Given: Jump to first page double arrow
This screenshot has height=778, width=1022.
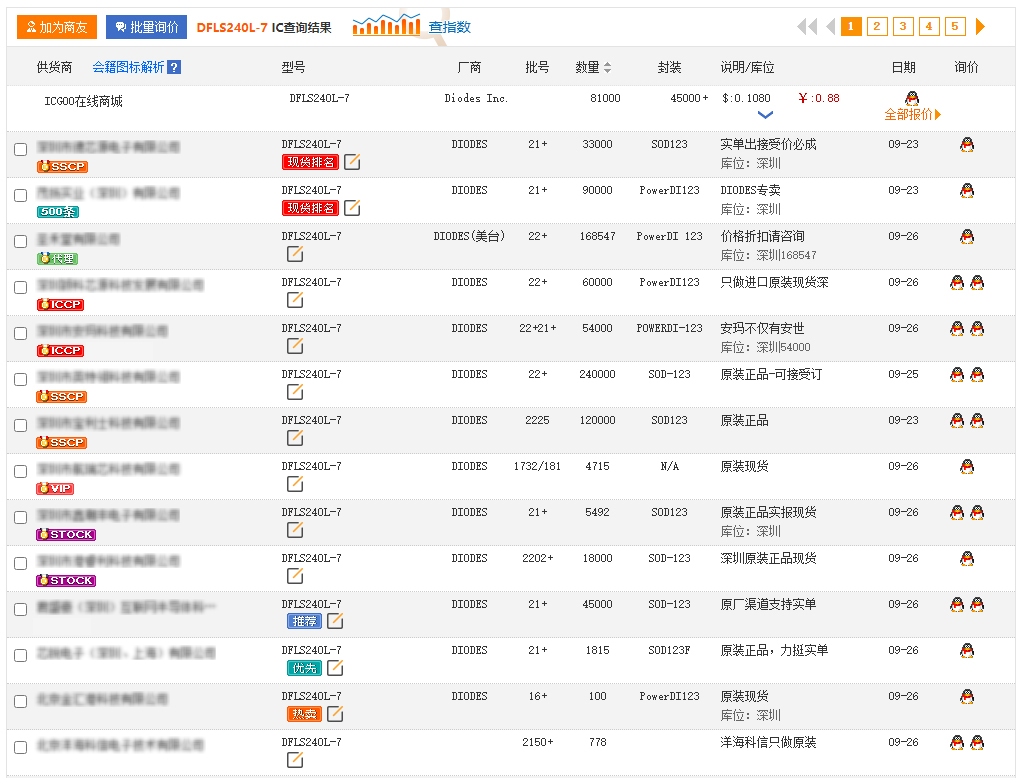Looking at the screenshot, I should (807, 27).
